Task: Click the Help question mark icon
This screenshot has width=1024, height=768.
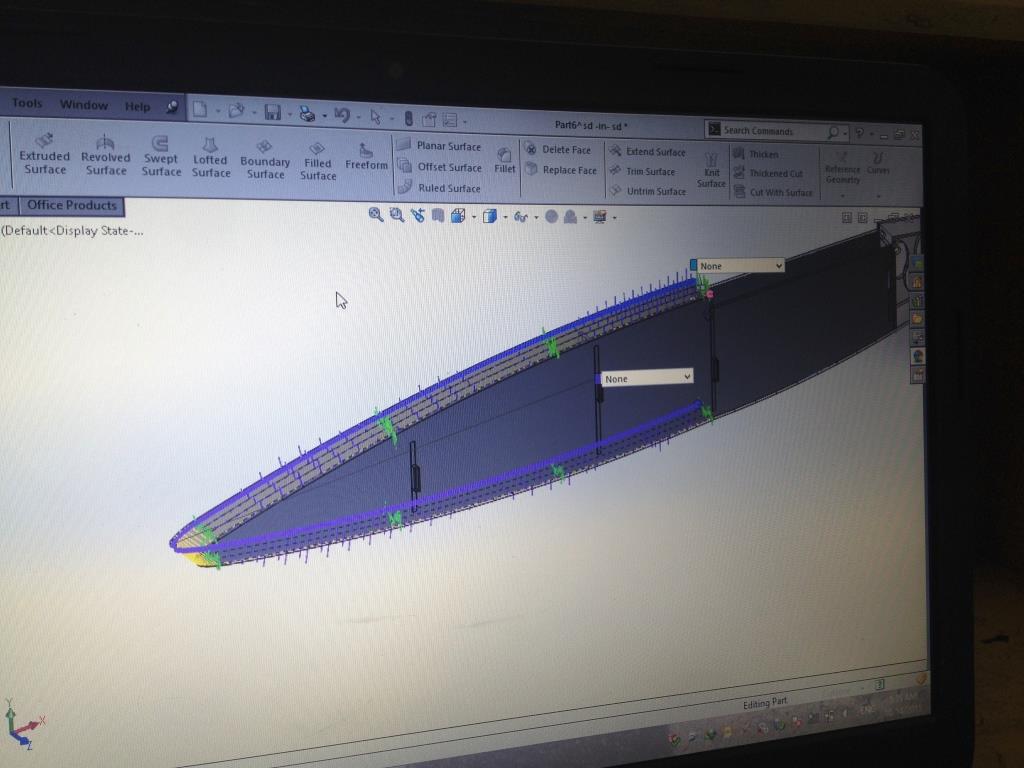Action: pyautogui.click(x=859, y=134)
